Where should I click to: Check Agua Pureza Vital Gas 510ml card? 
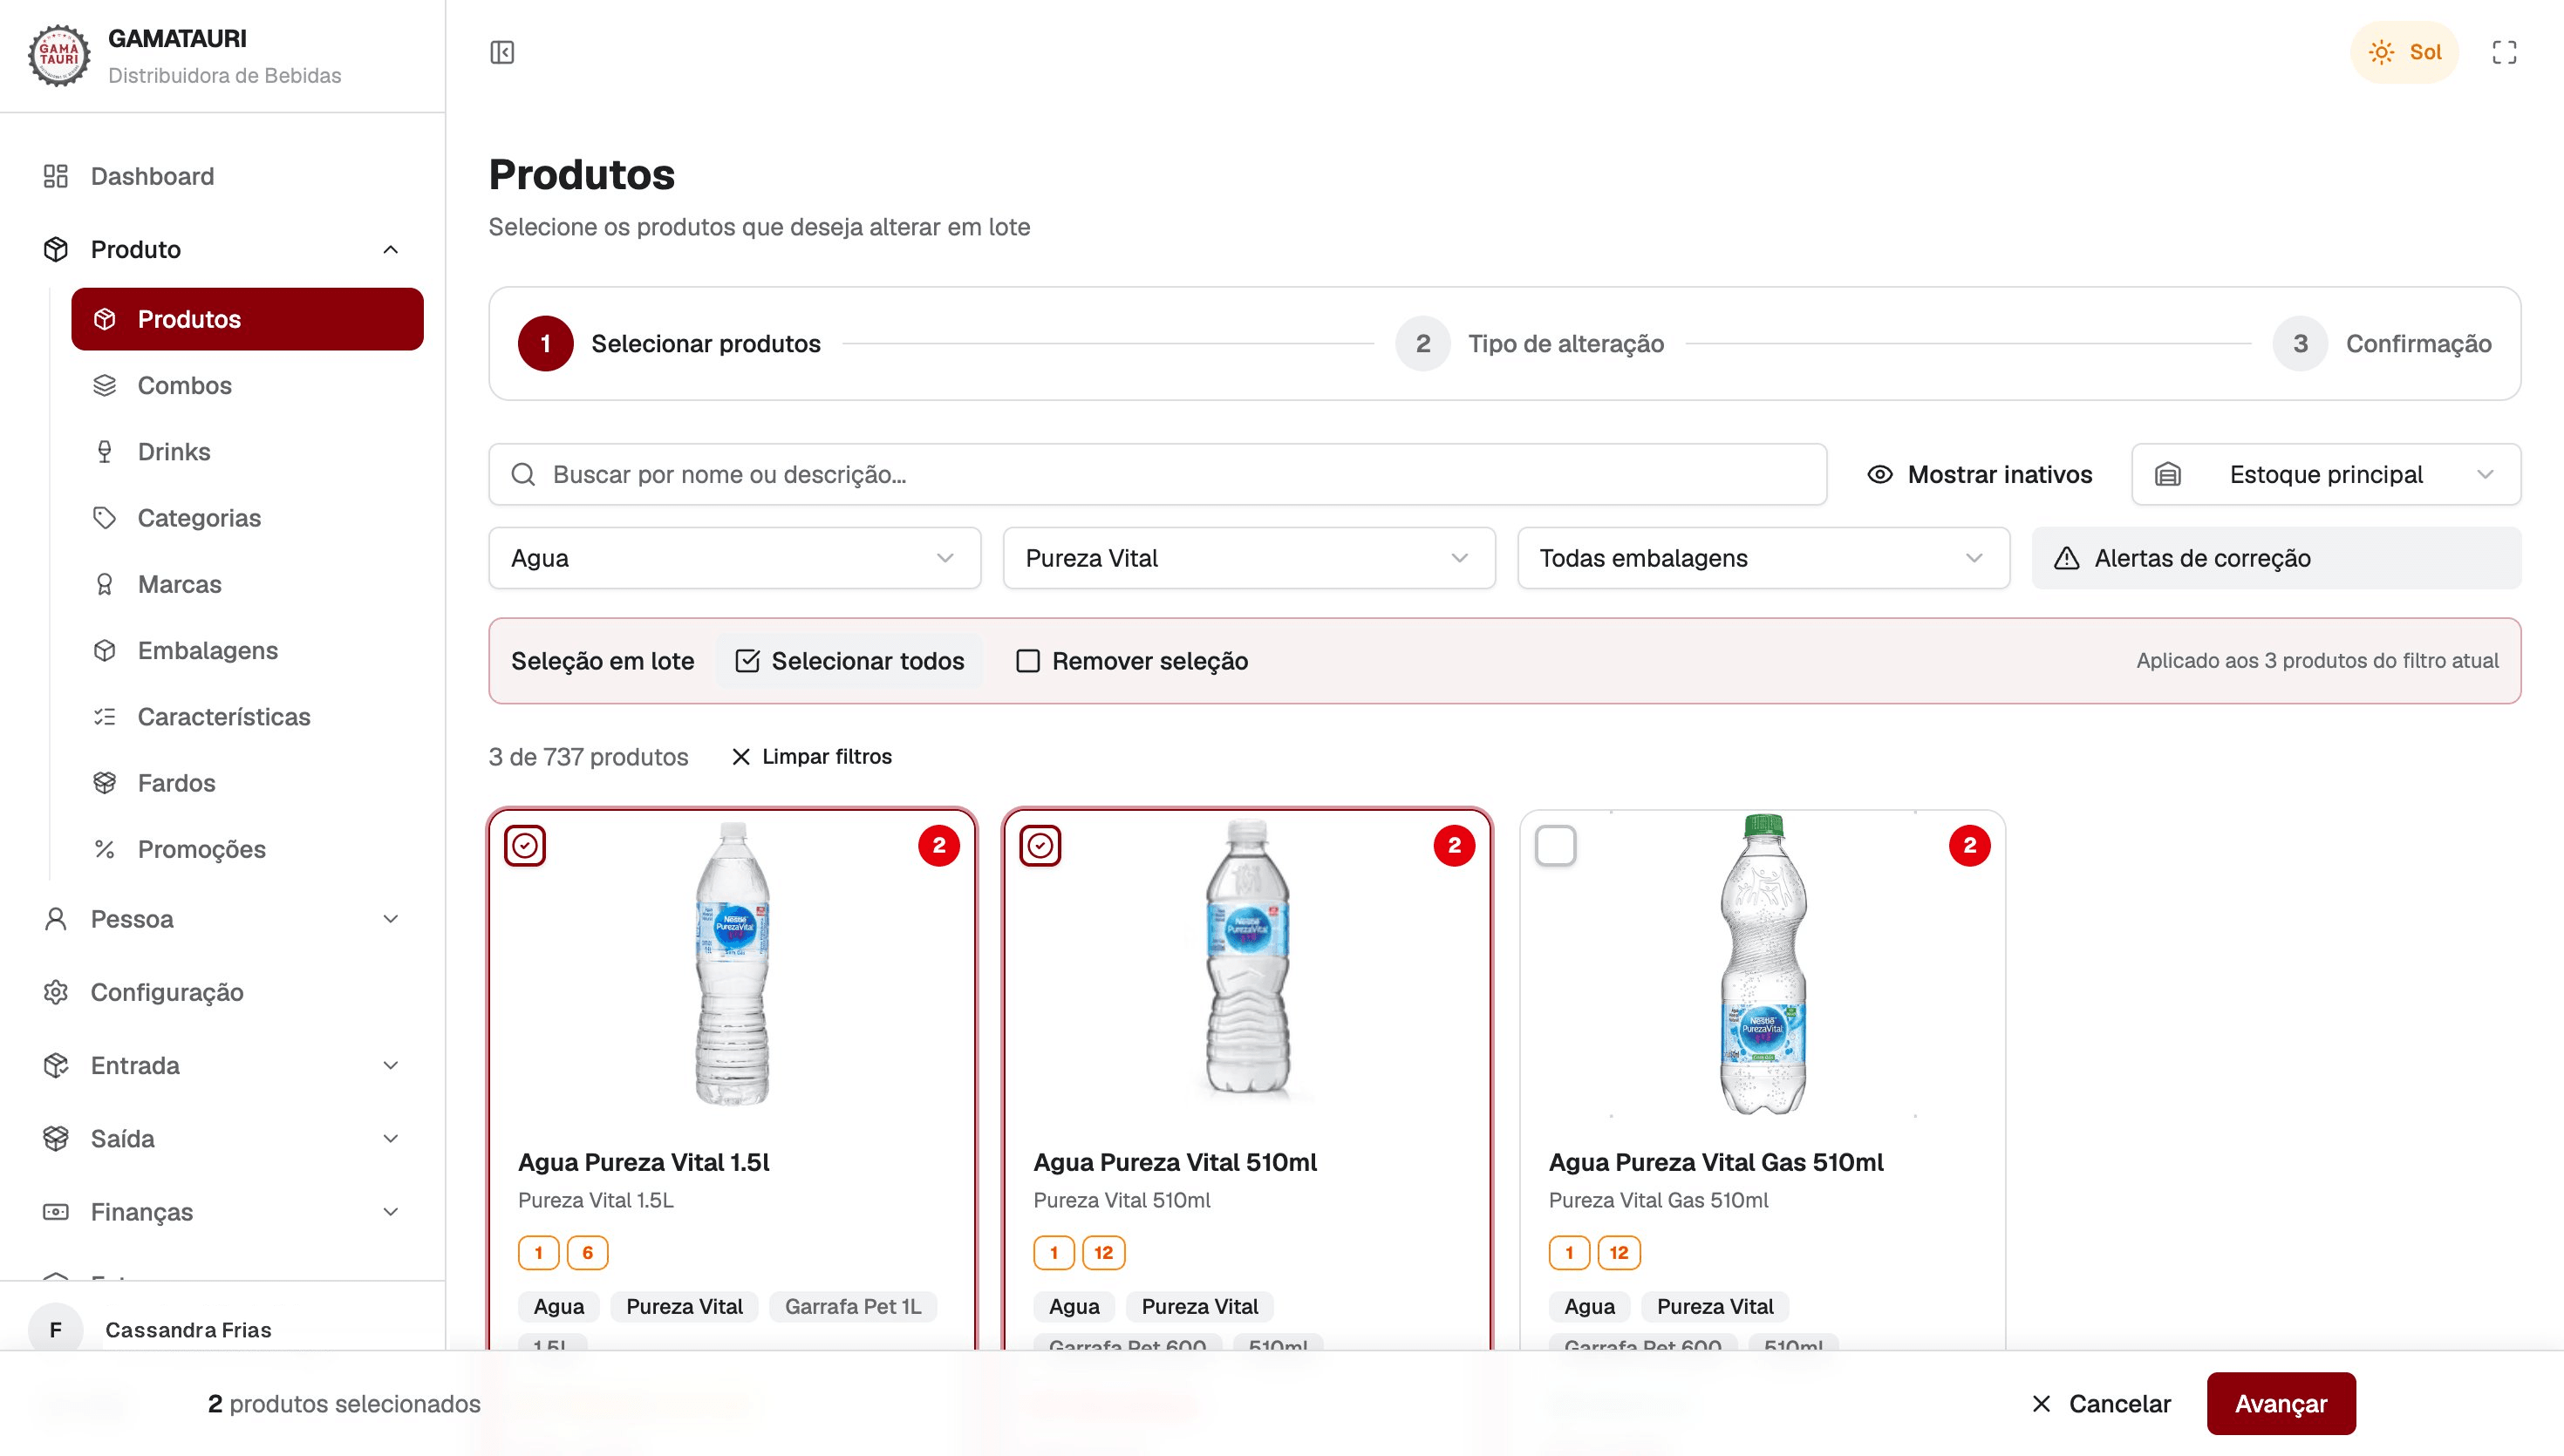pos(1555,846)
